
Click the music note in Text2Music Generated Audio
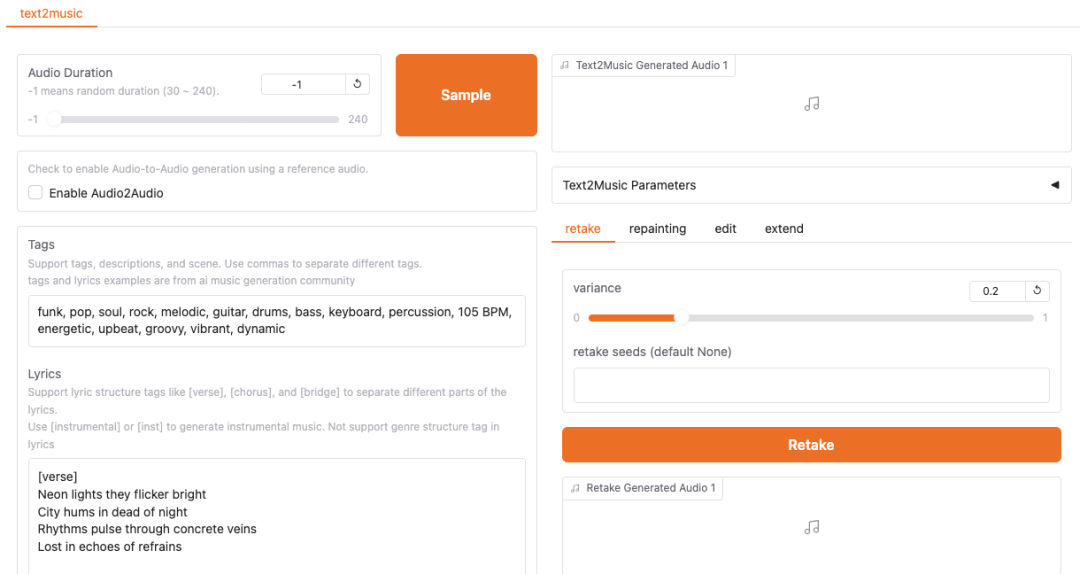pyautogui.click(x=812, y=104)
